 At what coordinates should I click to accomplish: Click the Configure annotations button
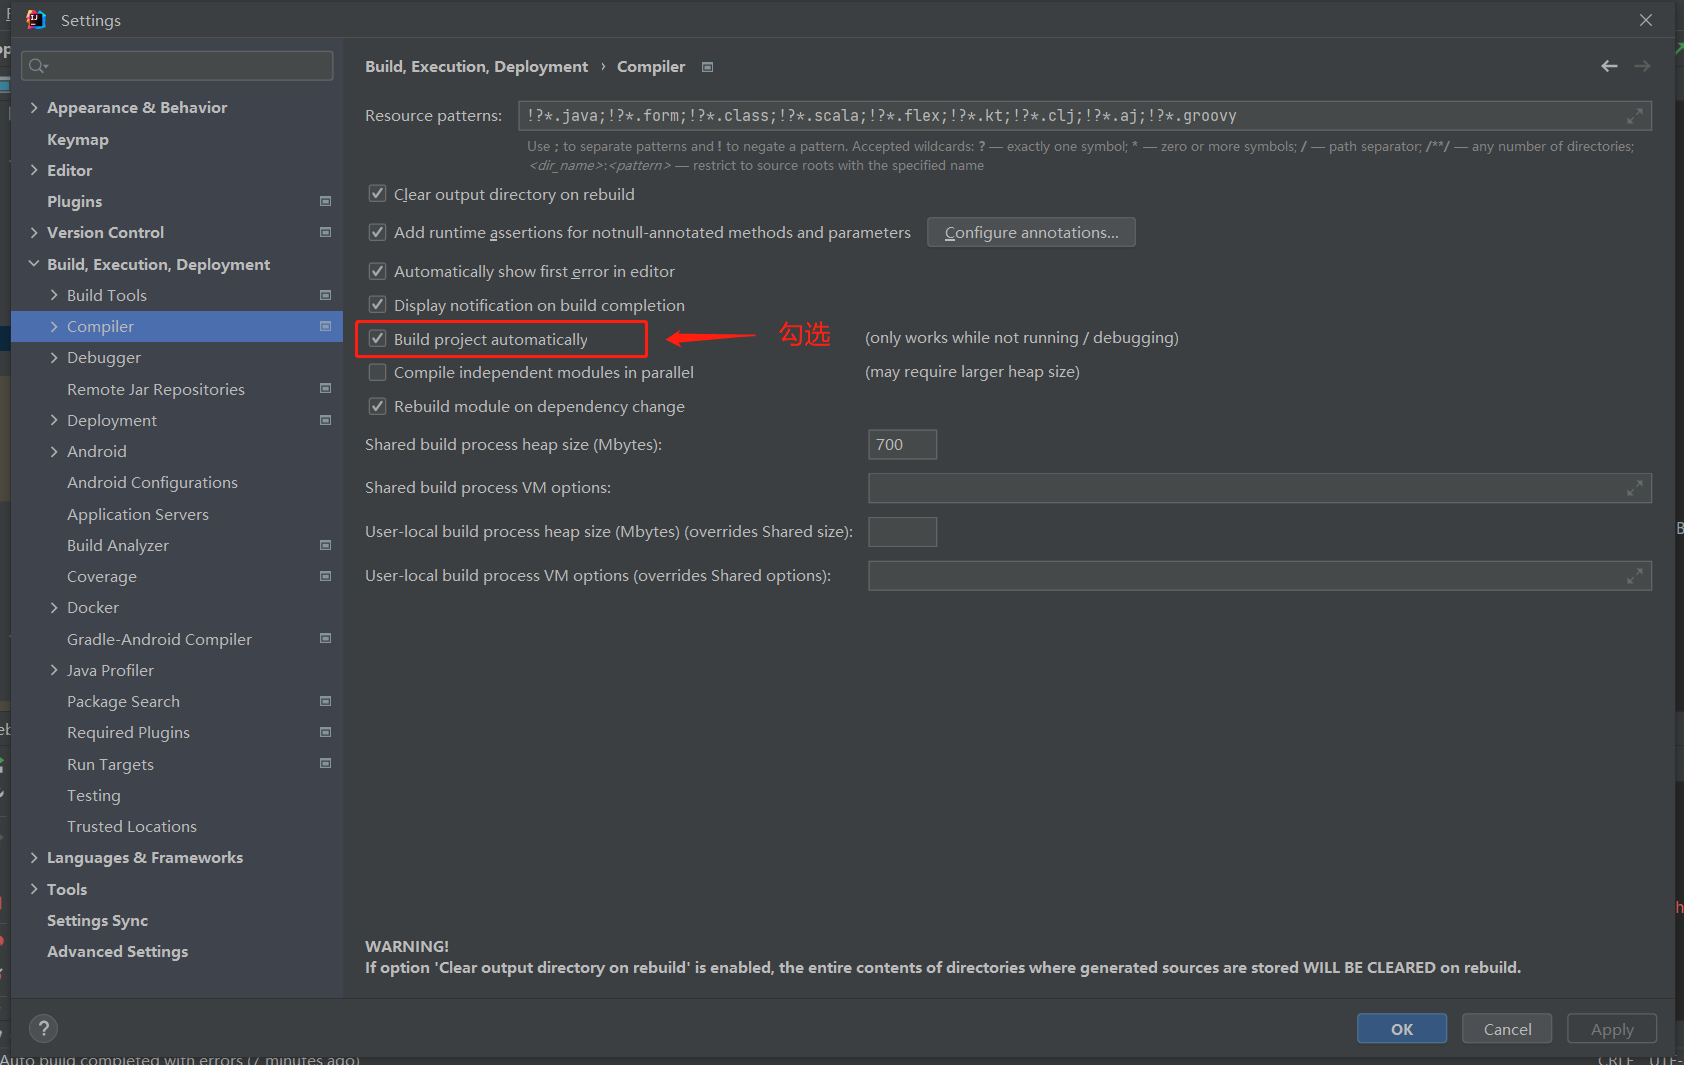1030,232
